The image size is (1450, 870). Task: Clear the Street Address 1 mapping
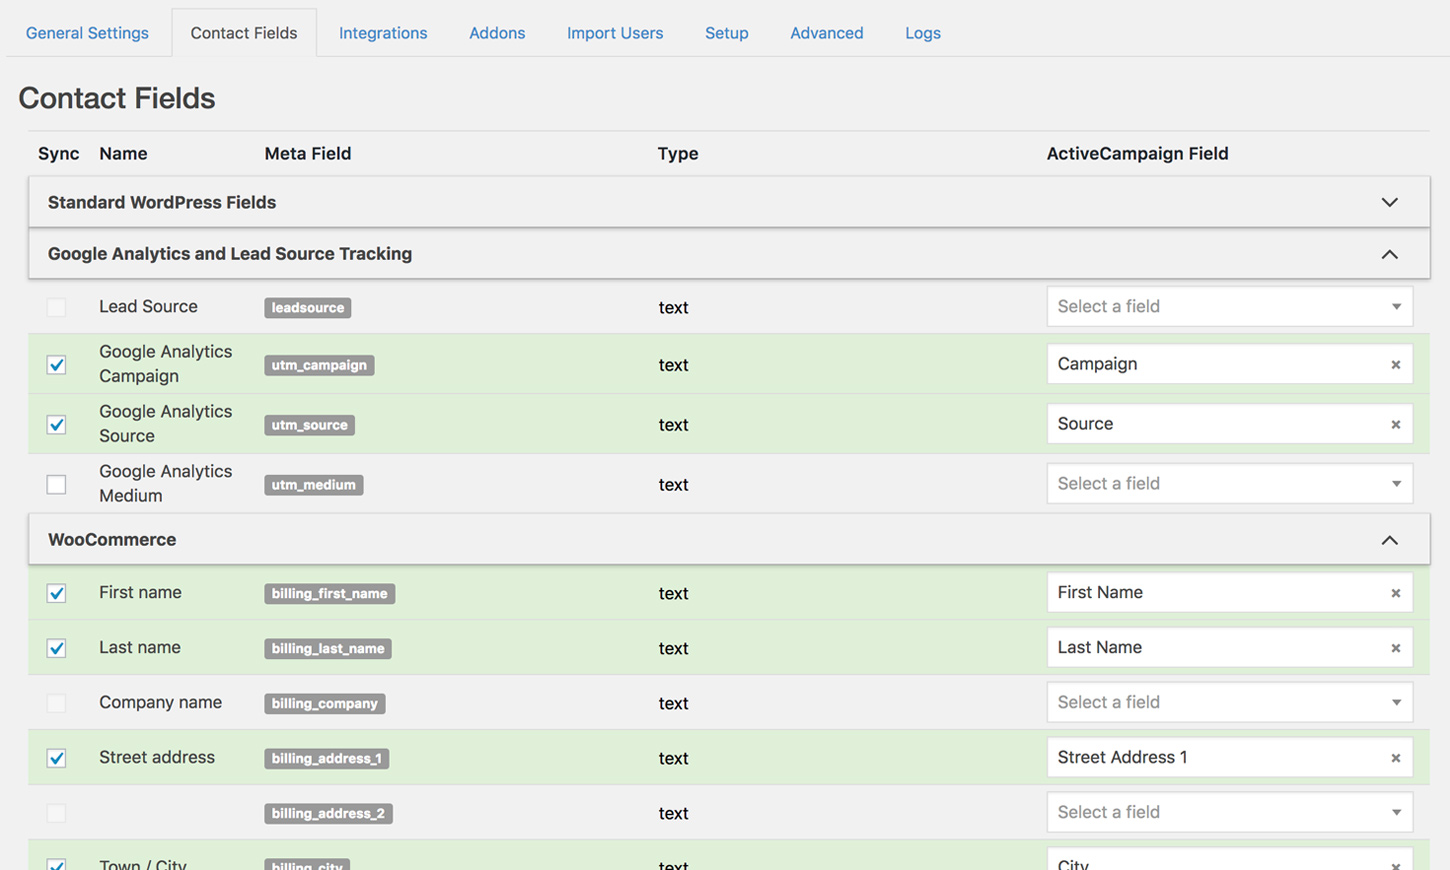[1395, 759]
